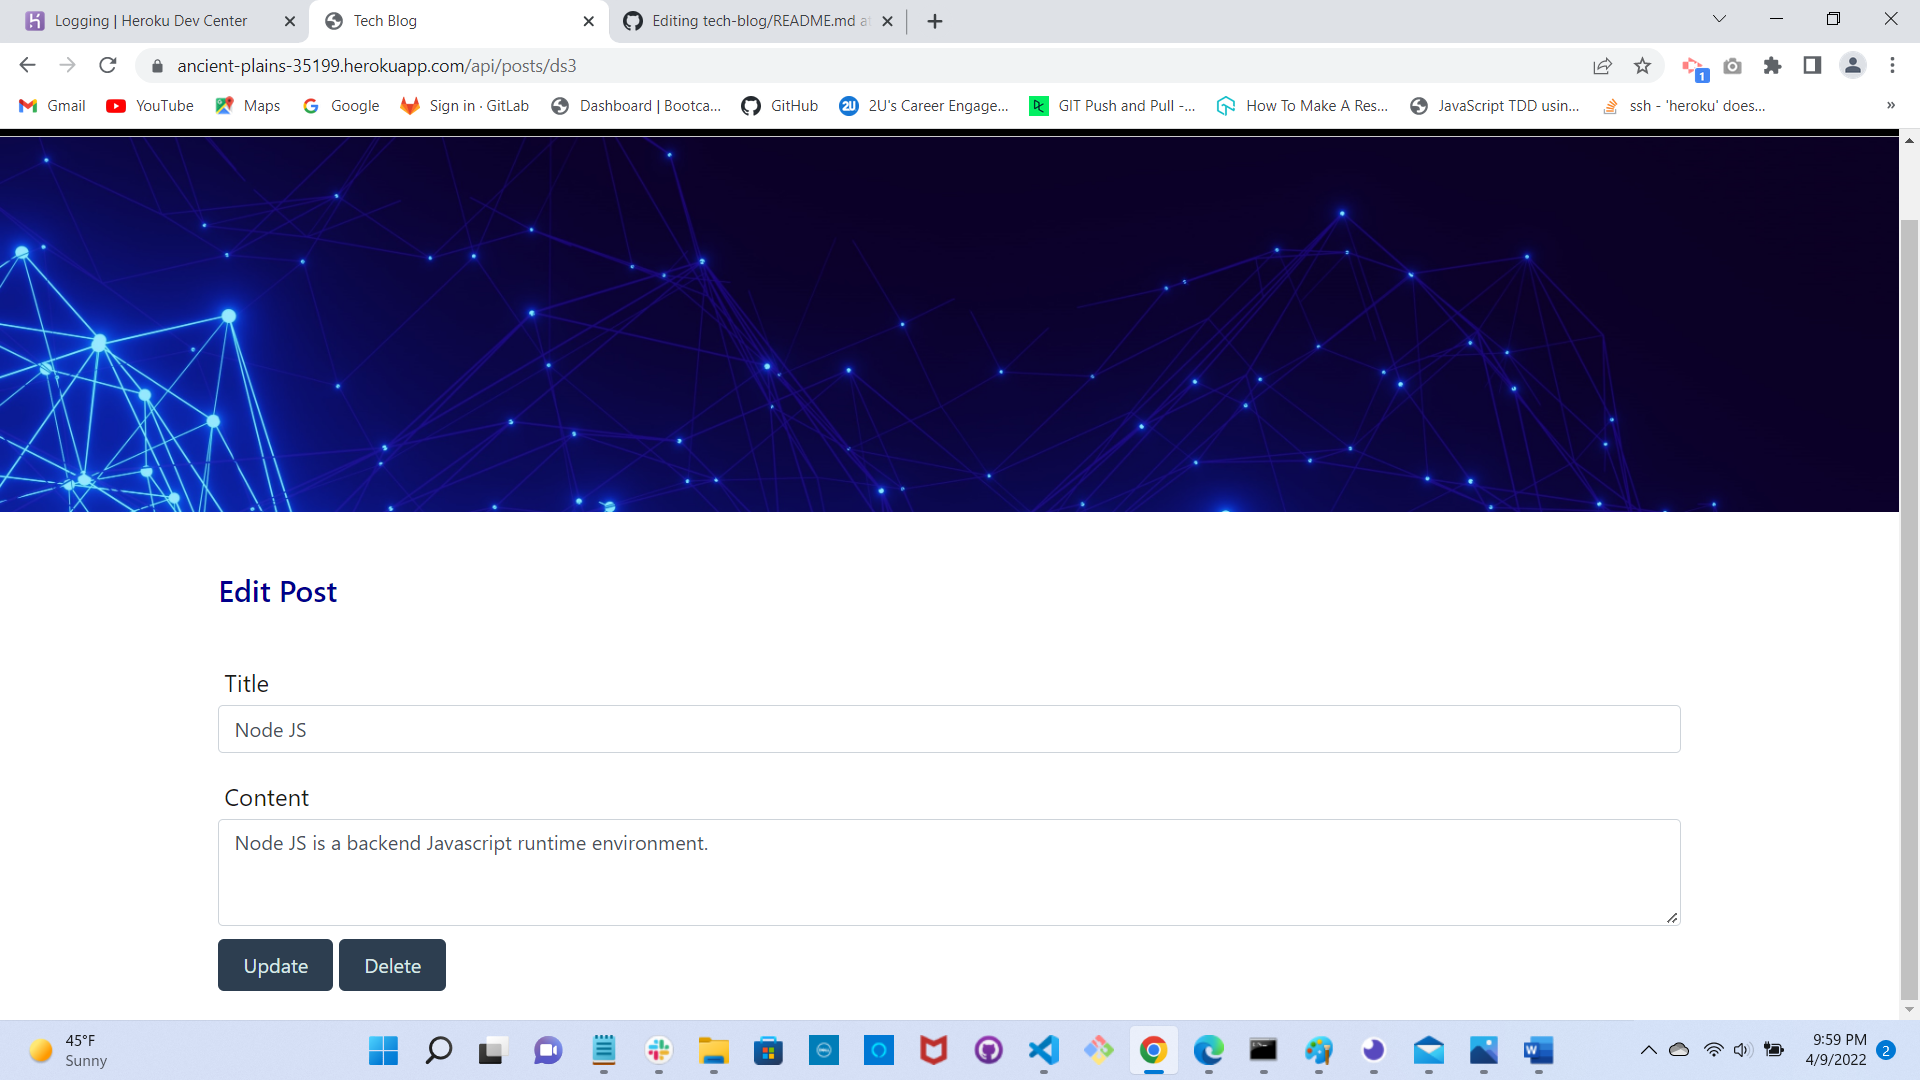Switch to the Editing tech-blog README tab
Viewport: 1920px width, 1080px height.
click(x=760, y=21)
